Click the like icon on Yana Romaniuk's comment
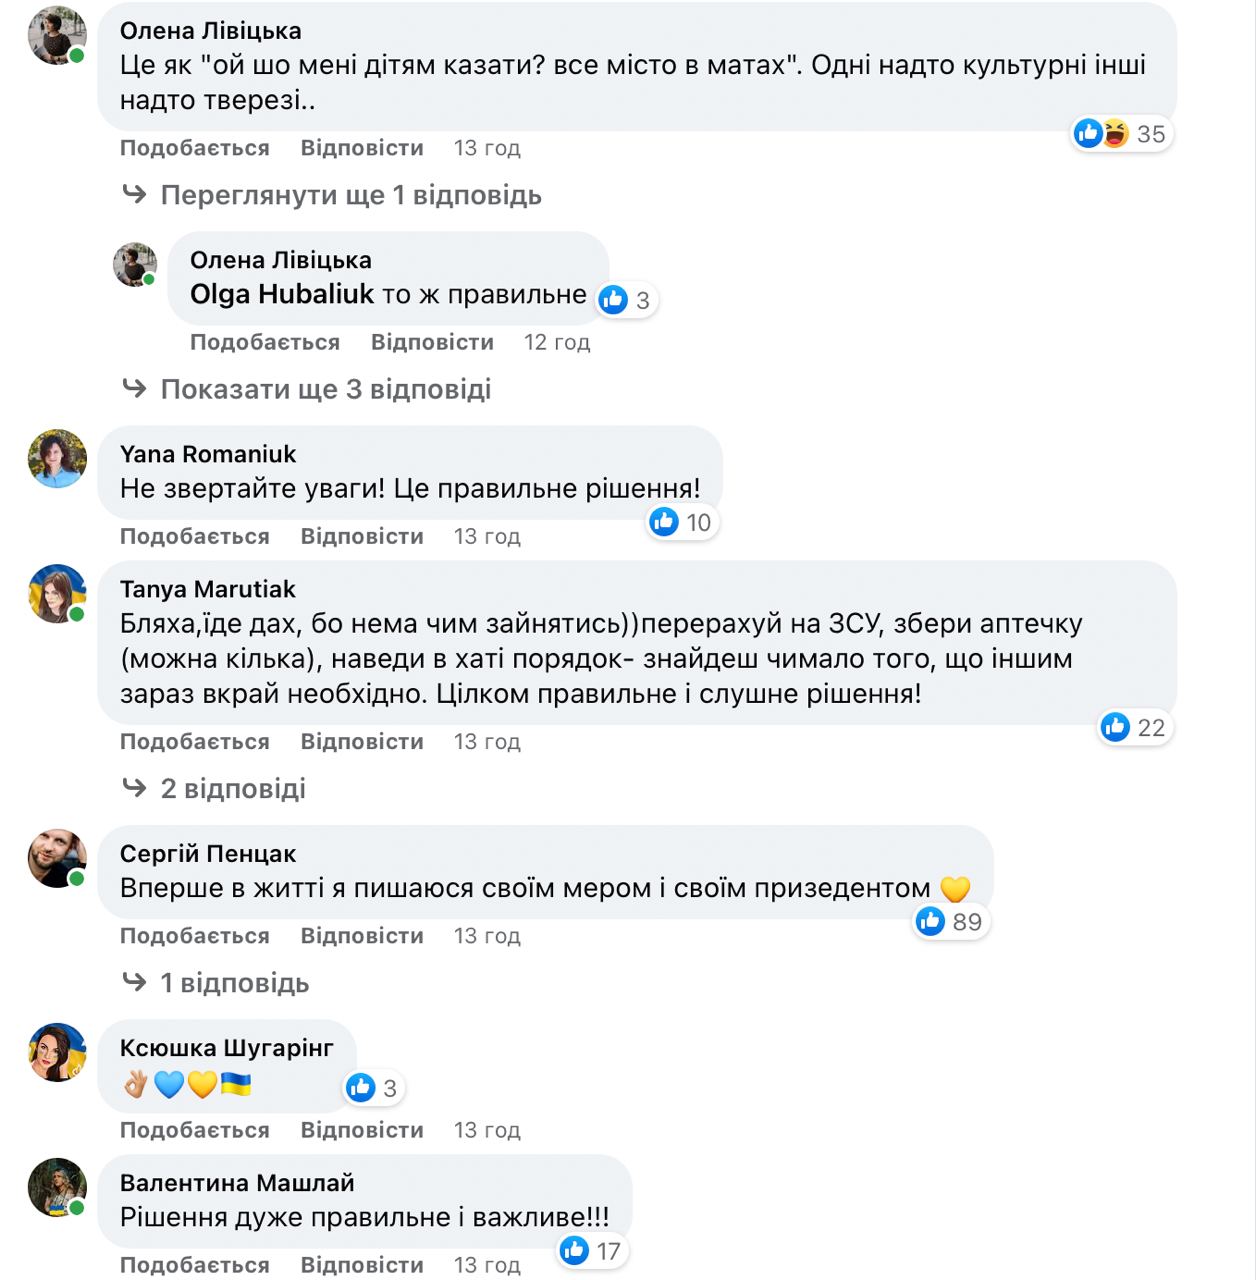Image resolution: width=1256 pixels, height=1280 pixels. point(664,521)
